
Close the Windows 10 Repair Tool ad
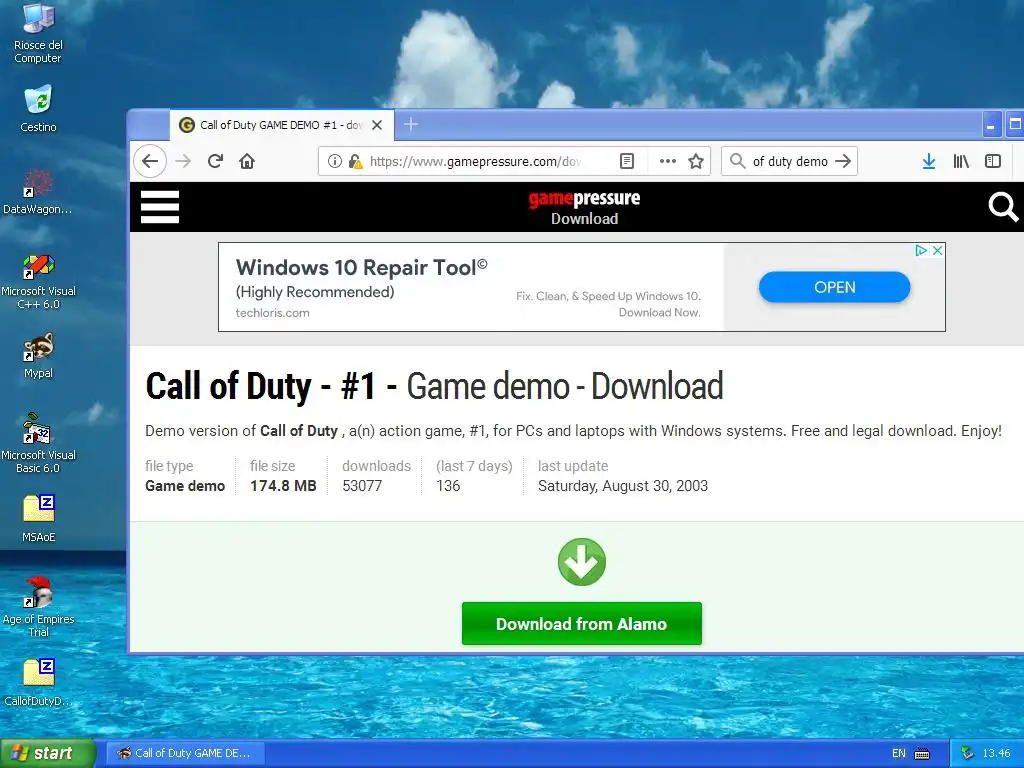[x=937, y=250]
